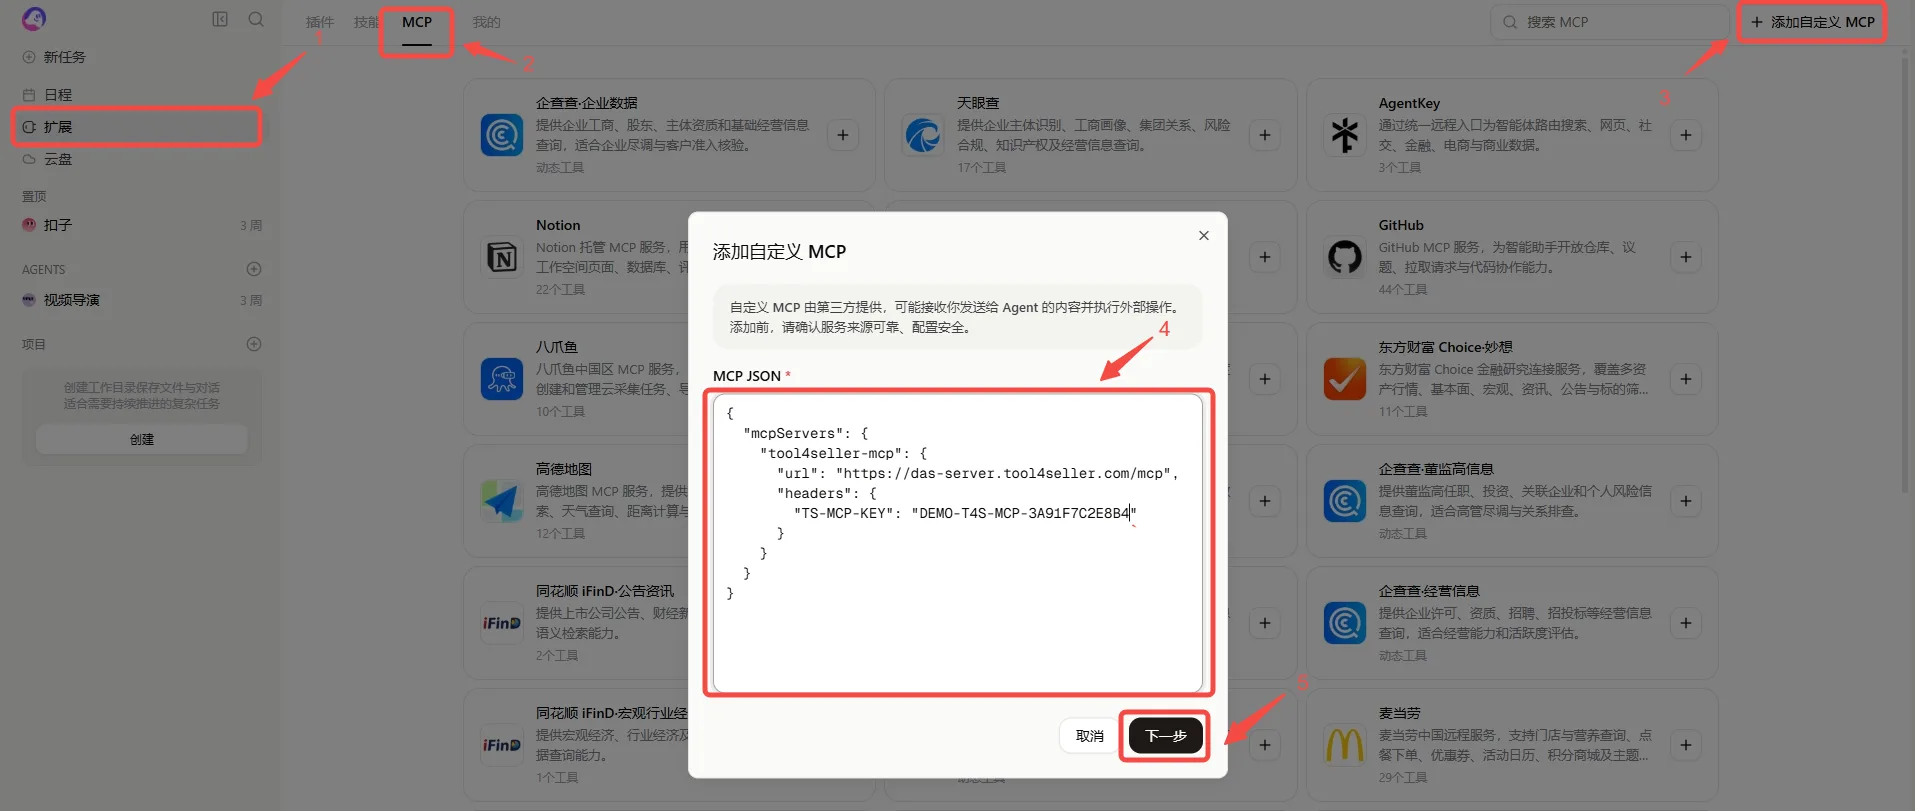Click the app logo in the sidebar
The image size is (1915, 811).
(34, 19)
